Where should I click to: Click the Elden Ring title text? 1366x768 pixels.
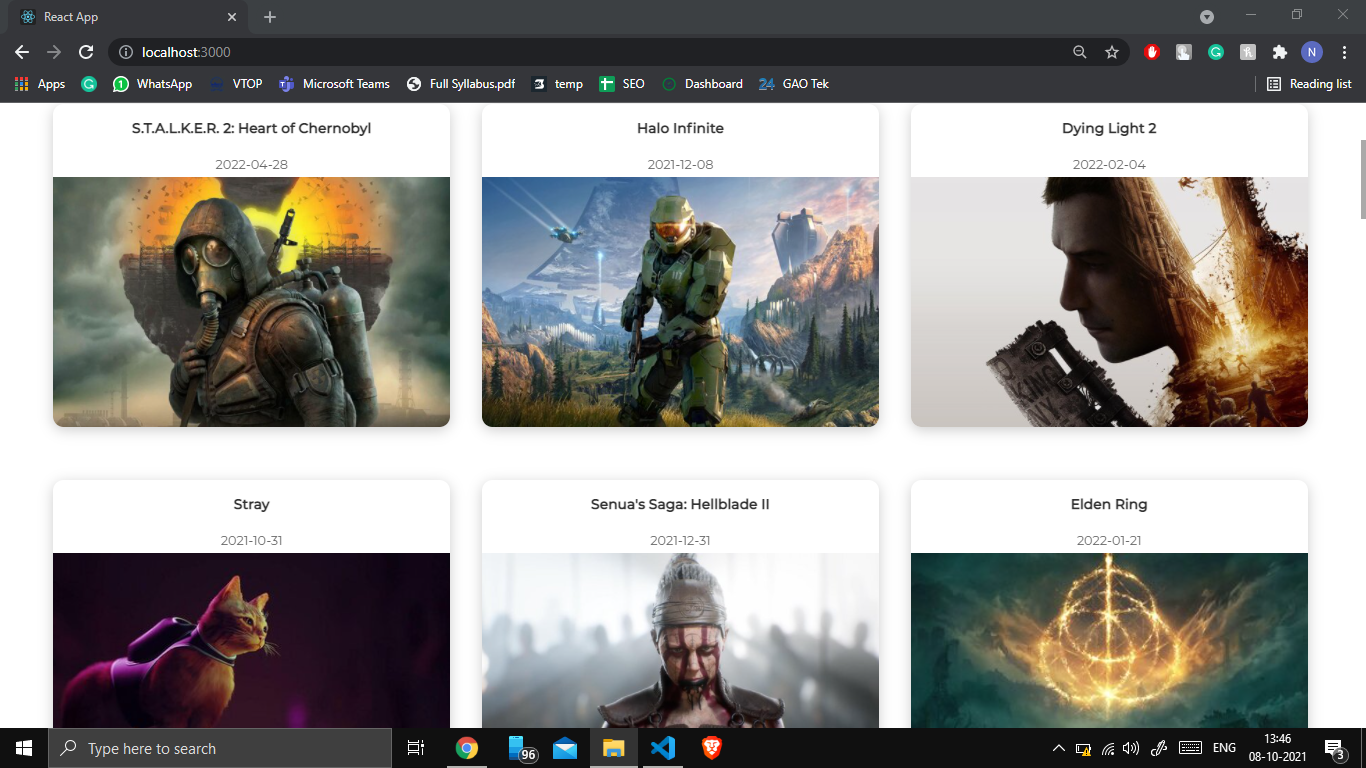(1109, 504)
